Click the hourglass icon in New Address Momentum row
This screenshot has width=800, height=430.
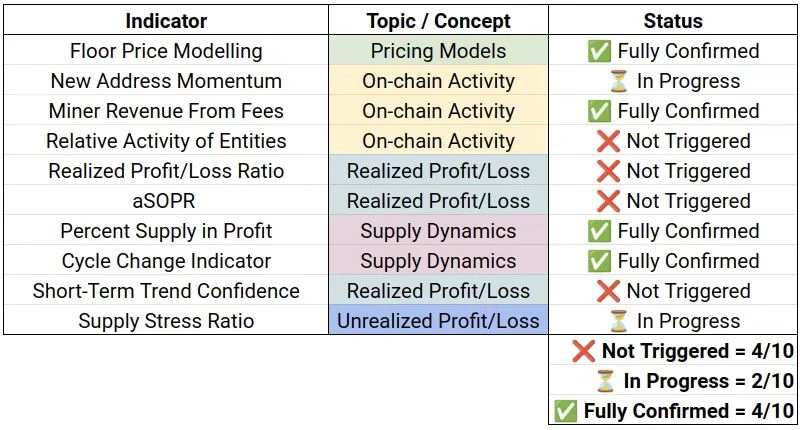[x=618, y=81]
